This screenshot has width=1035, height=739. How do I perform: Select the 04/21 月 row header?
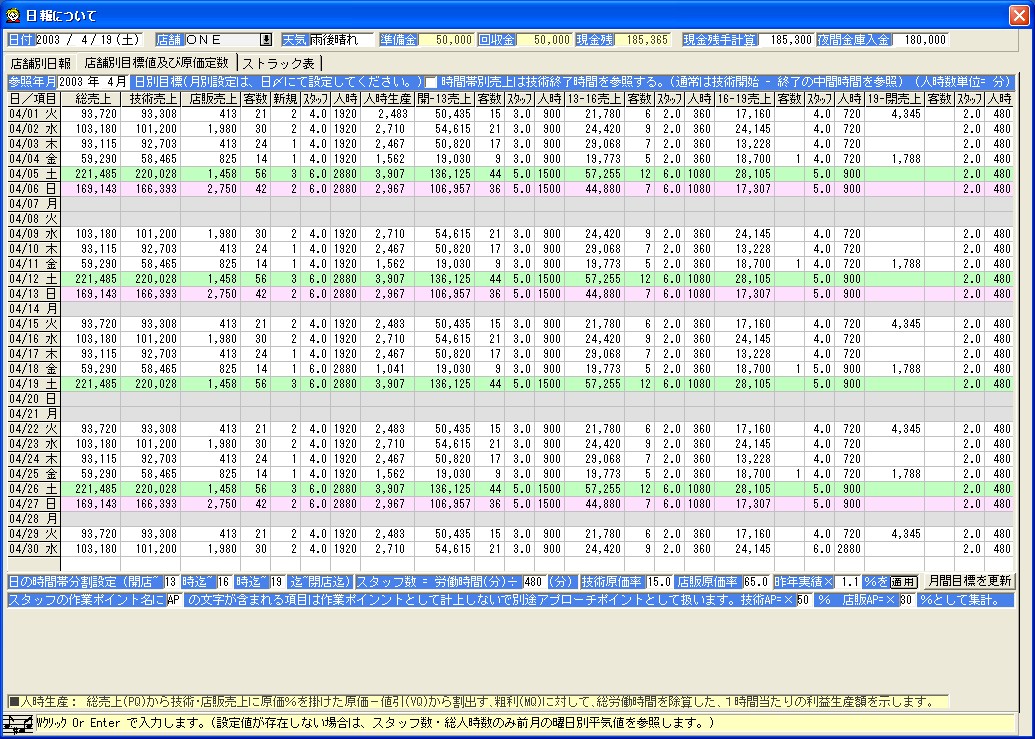tap(34, 414)
